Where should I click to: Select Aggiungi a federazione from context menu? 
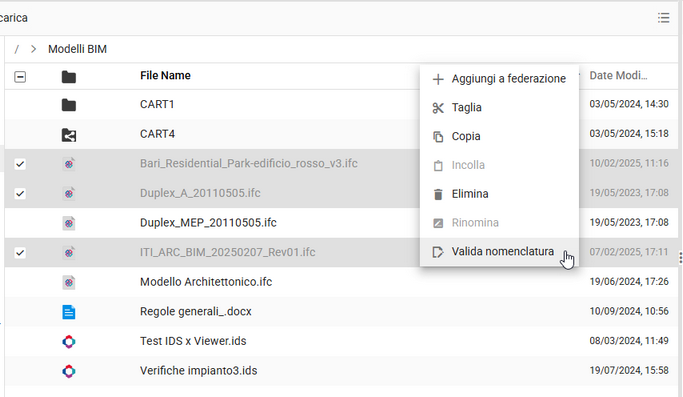click(499, 79)
